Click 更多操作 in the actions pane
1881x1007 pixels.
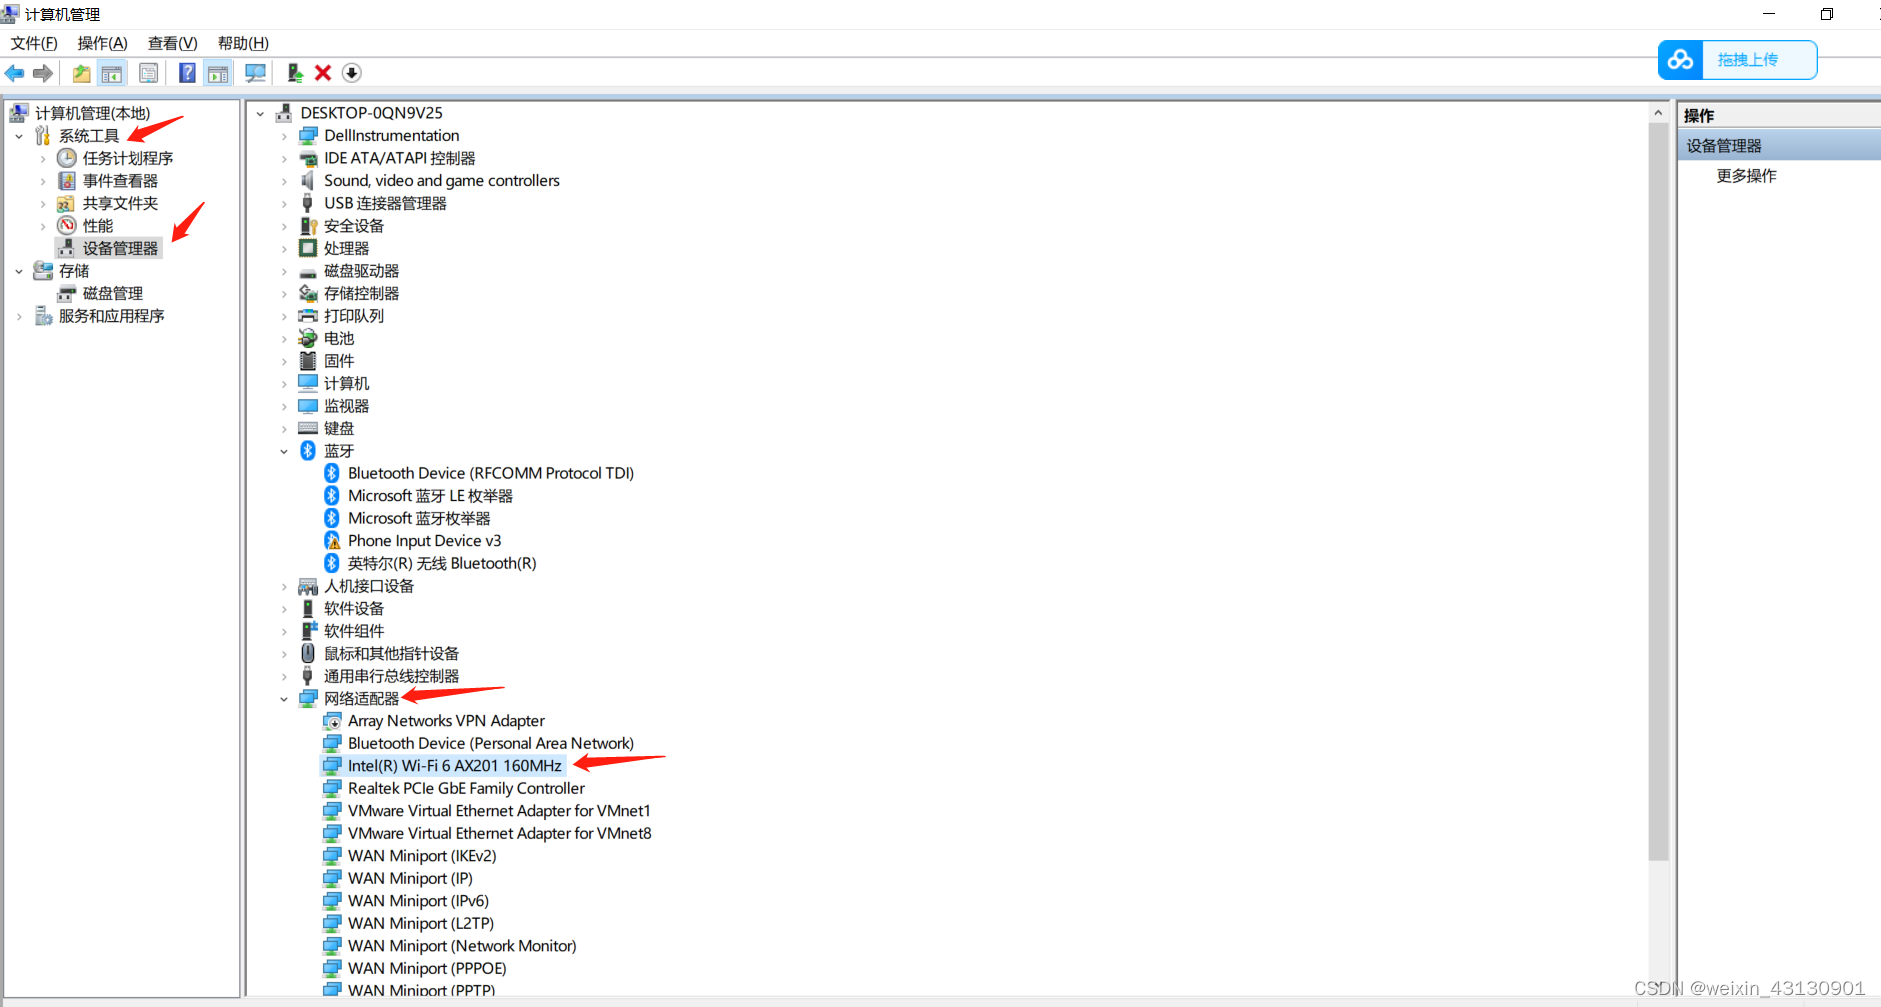(1746, 176)
